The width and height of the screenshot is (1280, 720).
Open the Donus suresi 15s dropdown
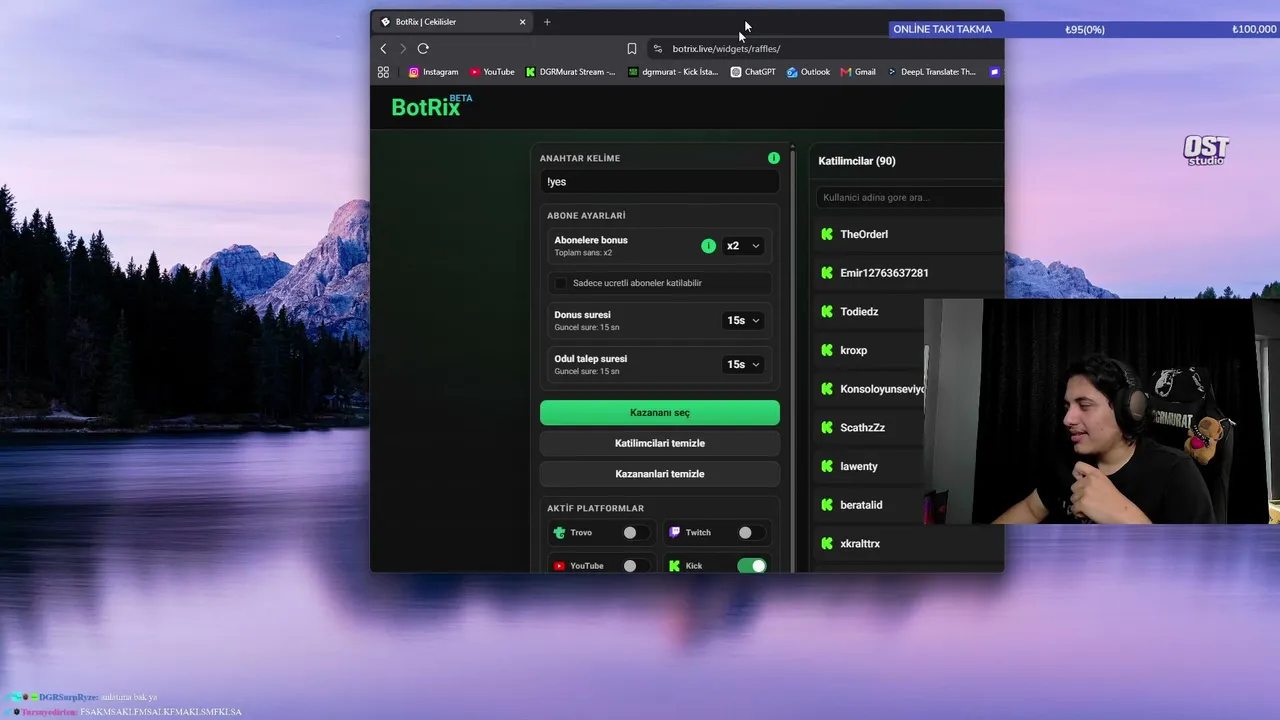click(x=743, y=320)
